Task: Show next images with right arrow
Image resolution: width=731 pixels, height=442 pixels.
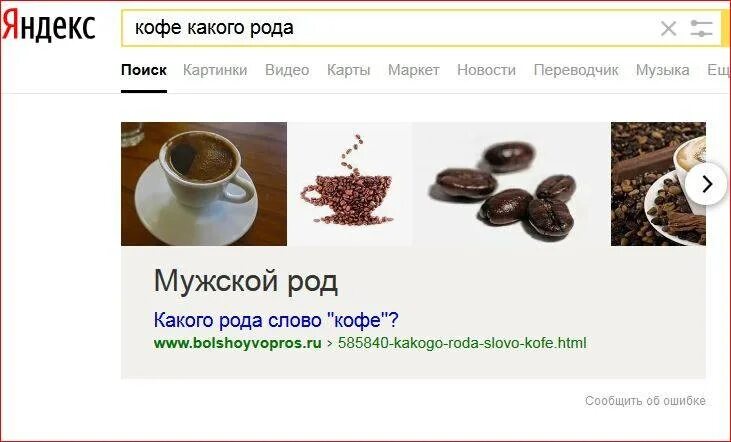Action: point(706,184)
